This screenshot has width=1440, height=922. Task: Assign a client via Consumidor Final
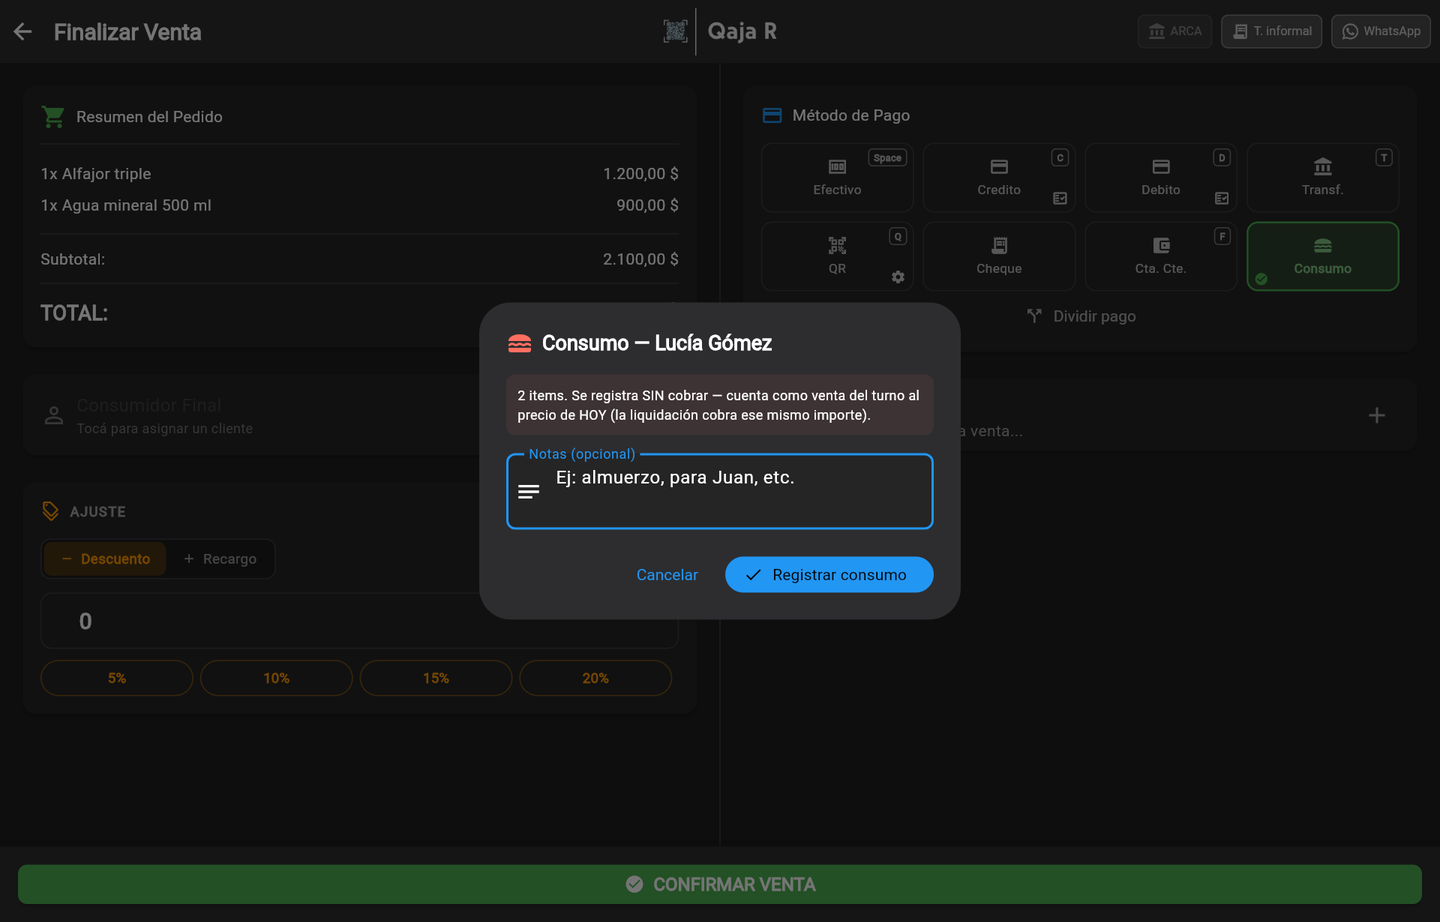coord(360,415)
